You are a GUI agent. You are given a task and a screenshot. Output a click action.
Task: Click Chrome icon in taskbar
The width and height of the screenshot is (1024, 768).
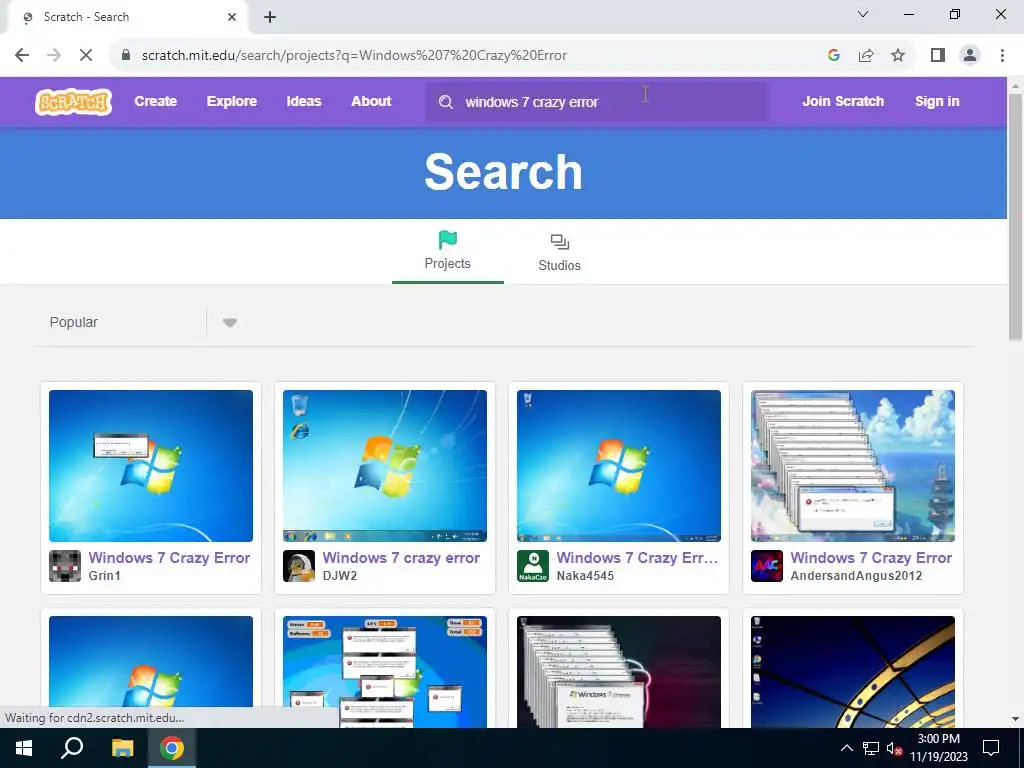[172, 748]
